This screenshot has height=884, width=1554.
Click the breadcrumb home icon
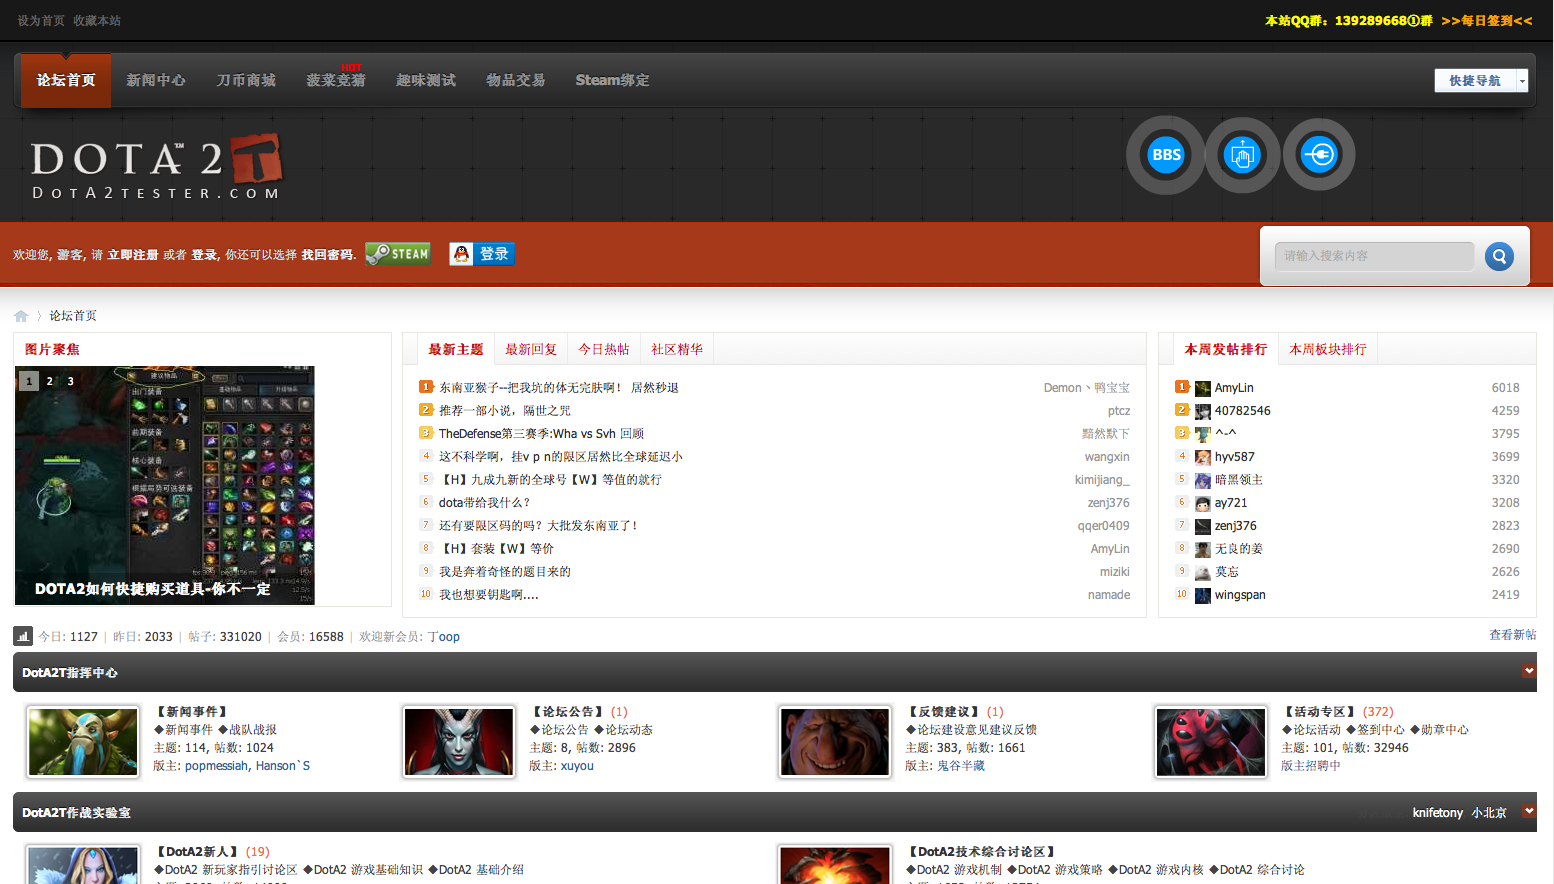(21, 316)
